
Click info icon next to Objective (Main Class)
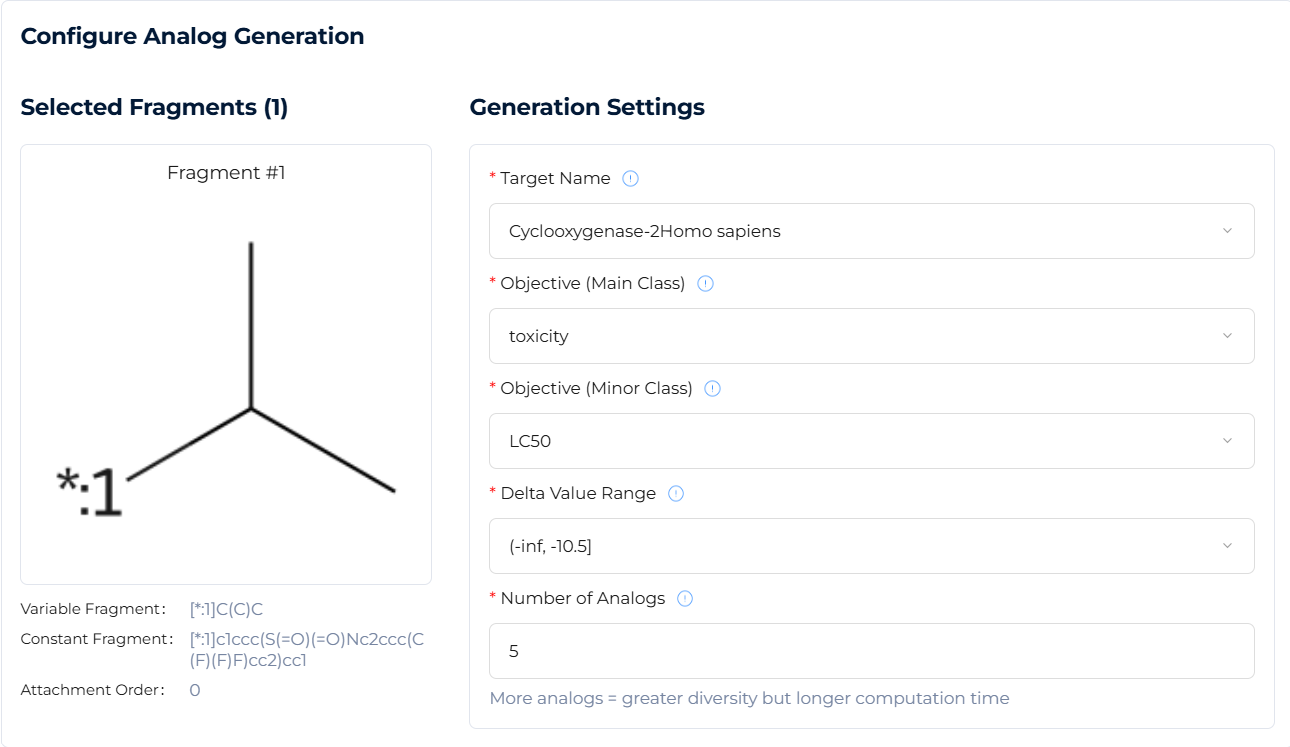click(x=705, y=284)
